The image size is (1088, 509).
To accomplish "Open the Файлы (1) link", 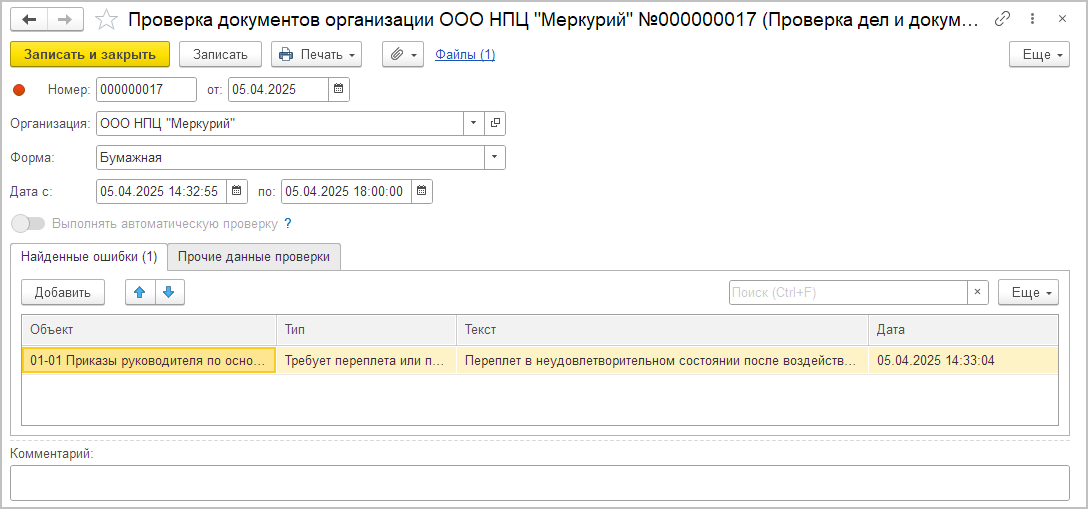I will [x=465, y=54].
